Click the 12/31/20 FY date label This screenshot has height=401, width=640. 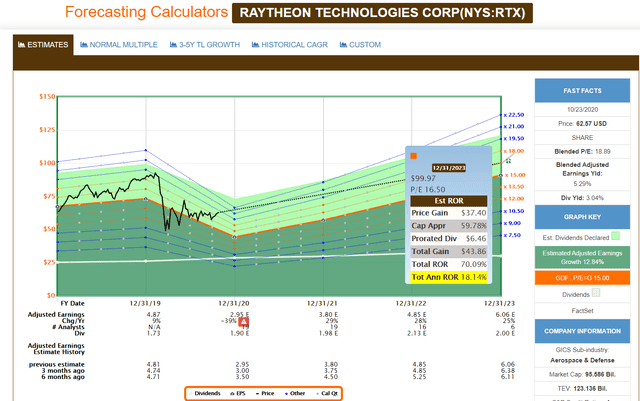[x=233, y=303]
